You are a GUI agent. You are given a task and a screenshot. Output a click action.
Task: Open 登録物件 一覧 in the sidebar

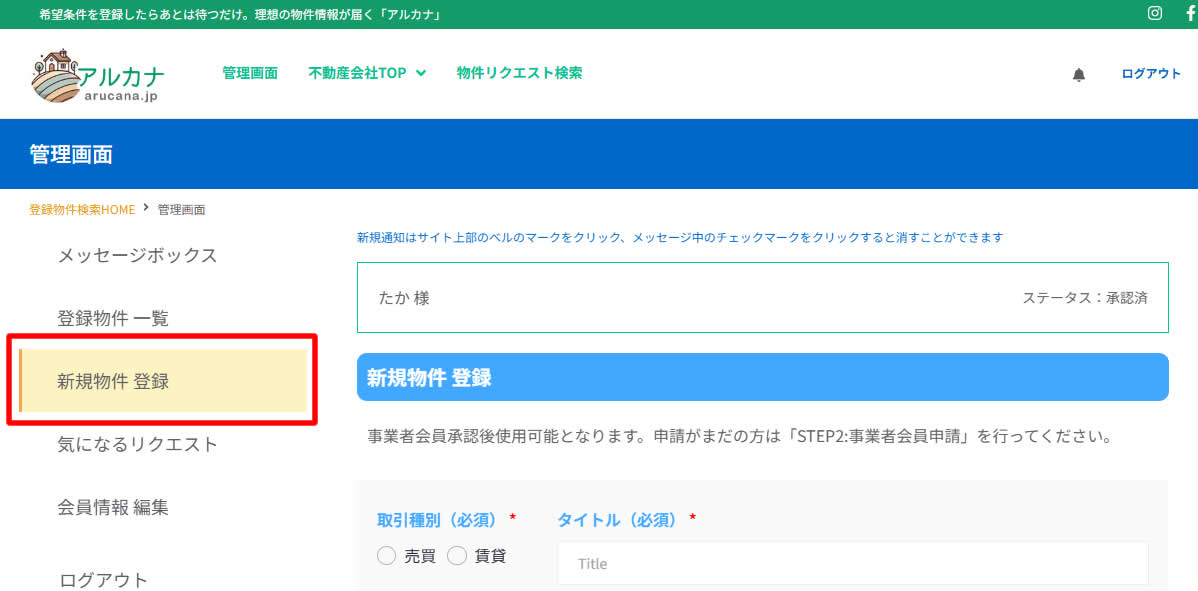click(113, 319)
